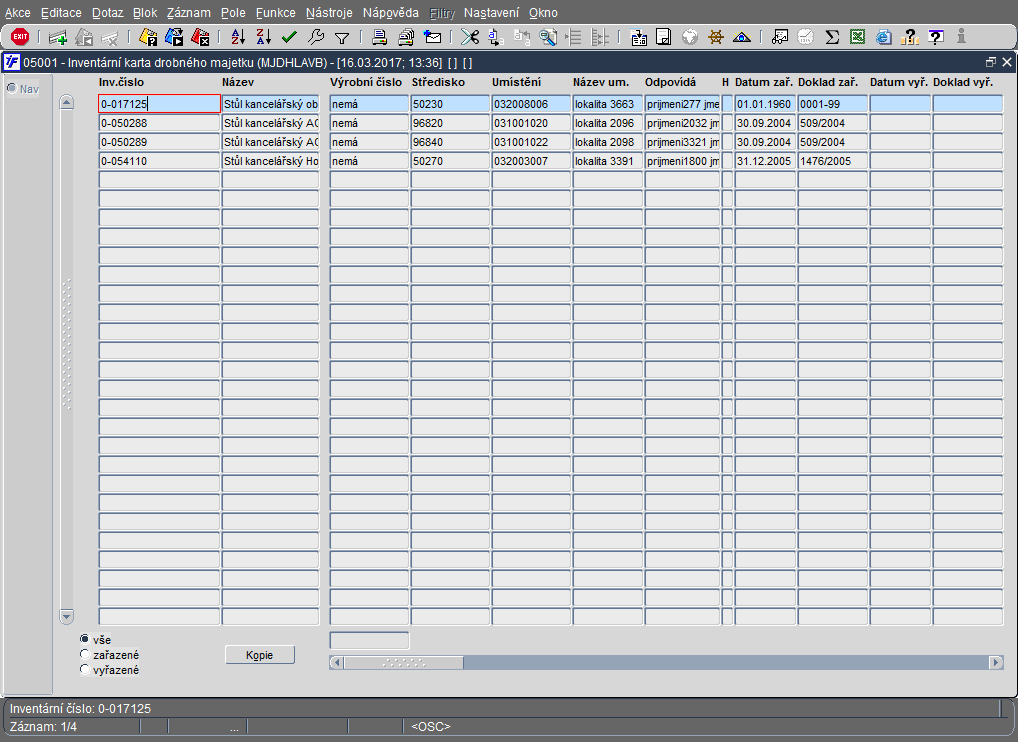Screen dimensions: 1018x742
Task: Click the binoculars chart icon
Action: tap(780, 37)
